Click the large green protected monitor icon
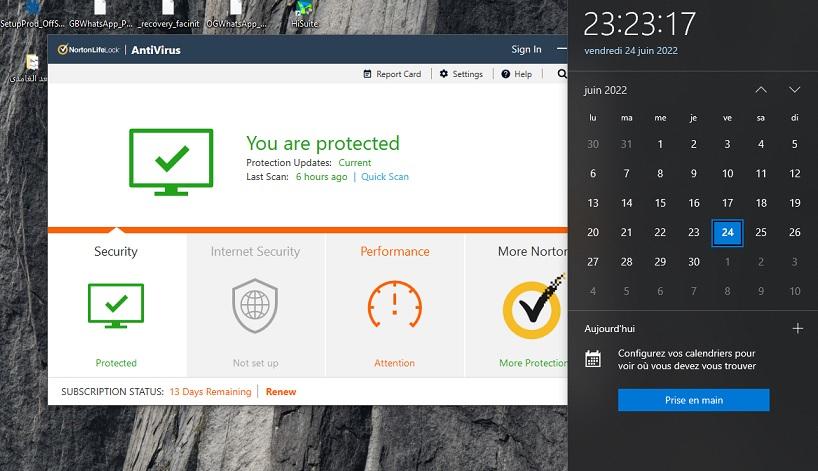 pos(171,162)
